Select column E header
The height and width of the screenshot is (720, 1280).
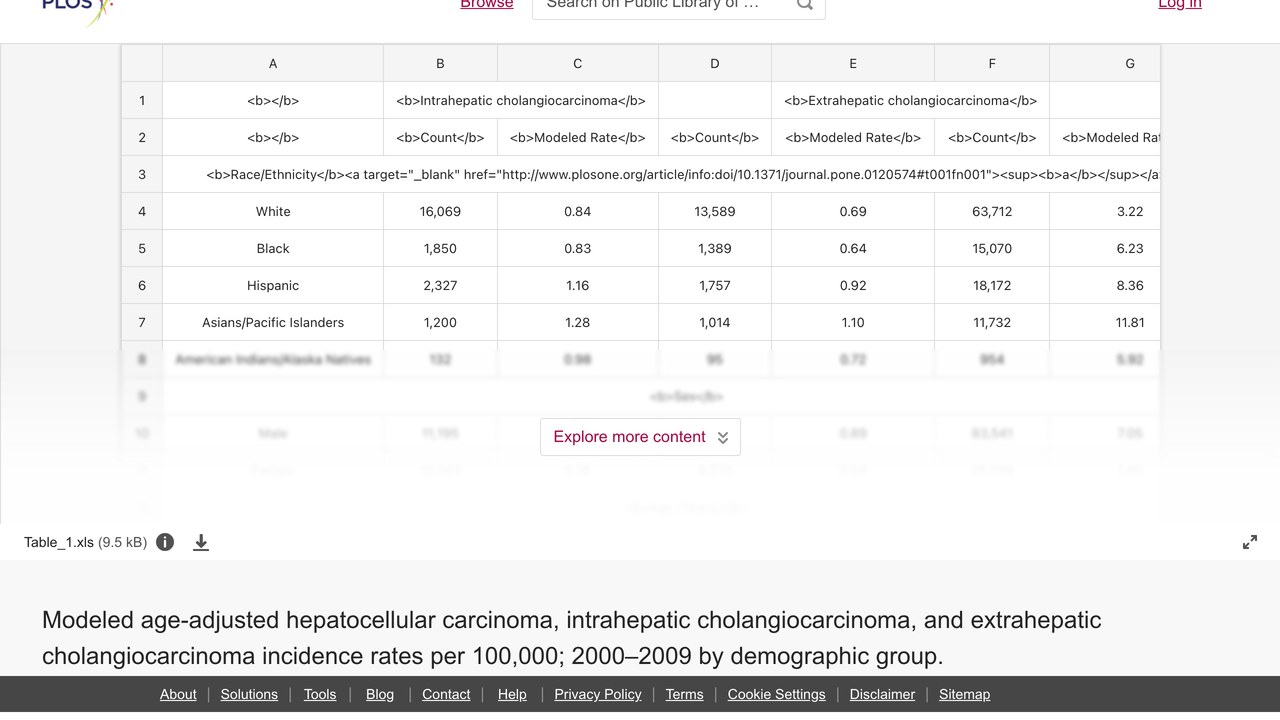point(853,63)
